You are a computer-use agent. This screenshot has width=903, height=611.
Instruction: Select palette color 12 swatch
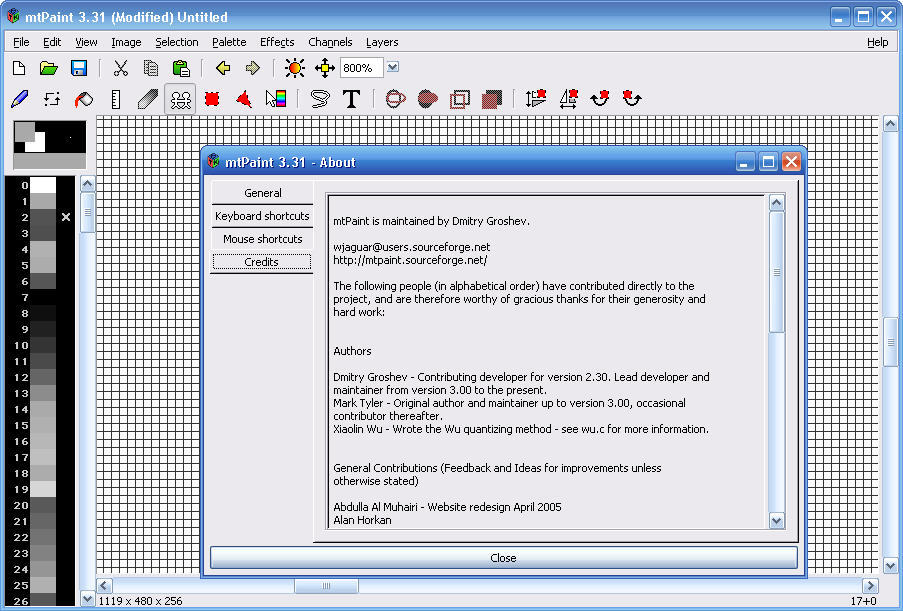pos(43,377)
